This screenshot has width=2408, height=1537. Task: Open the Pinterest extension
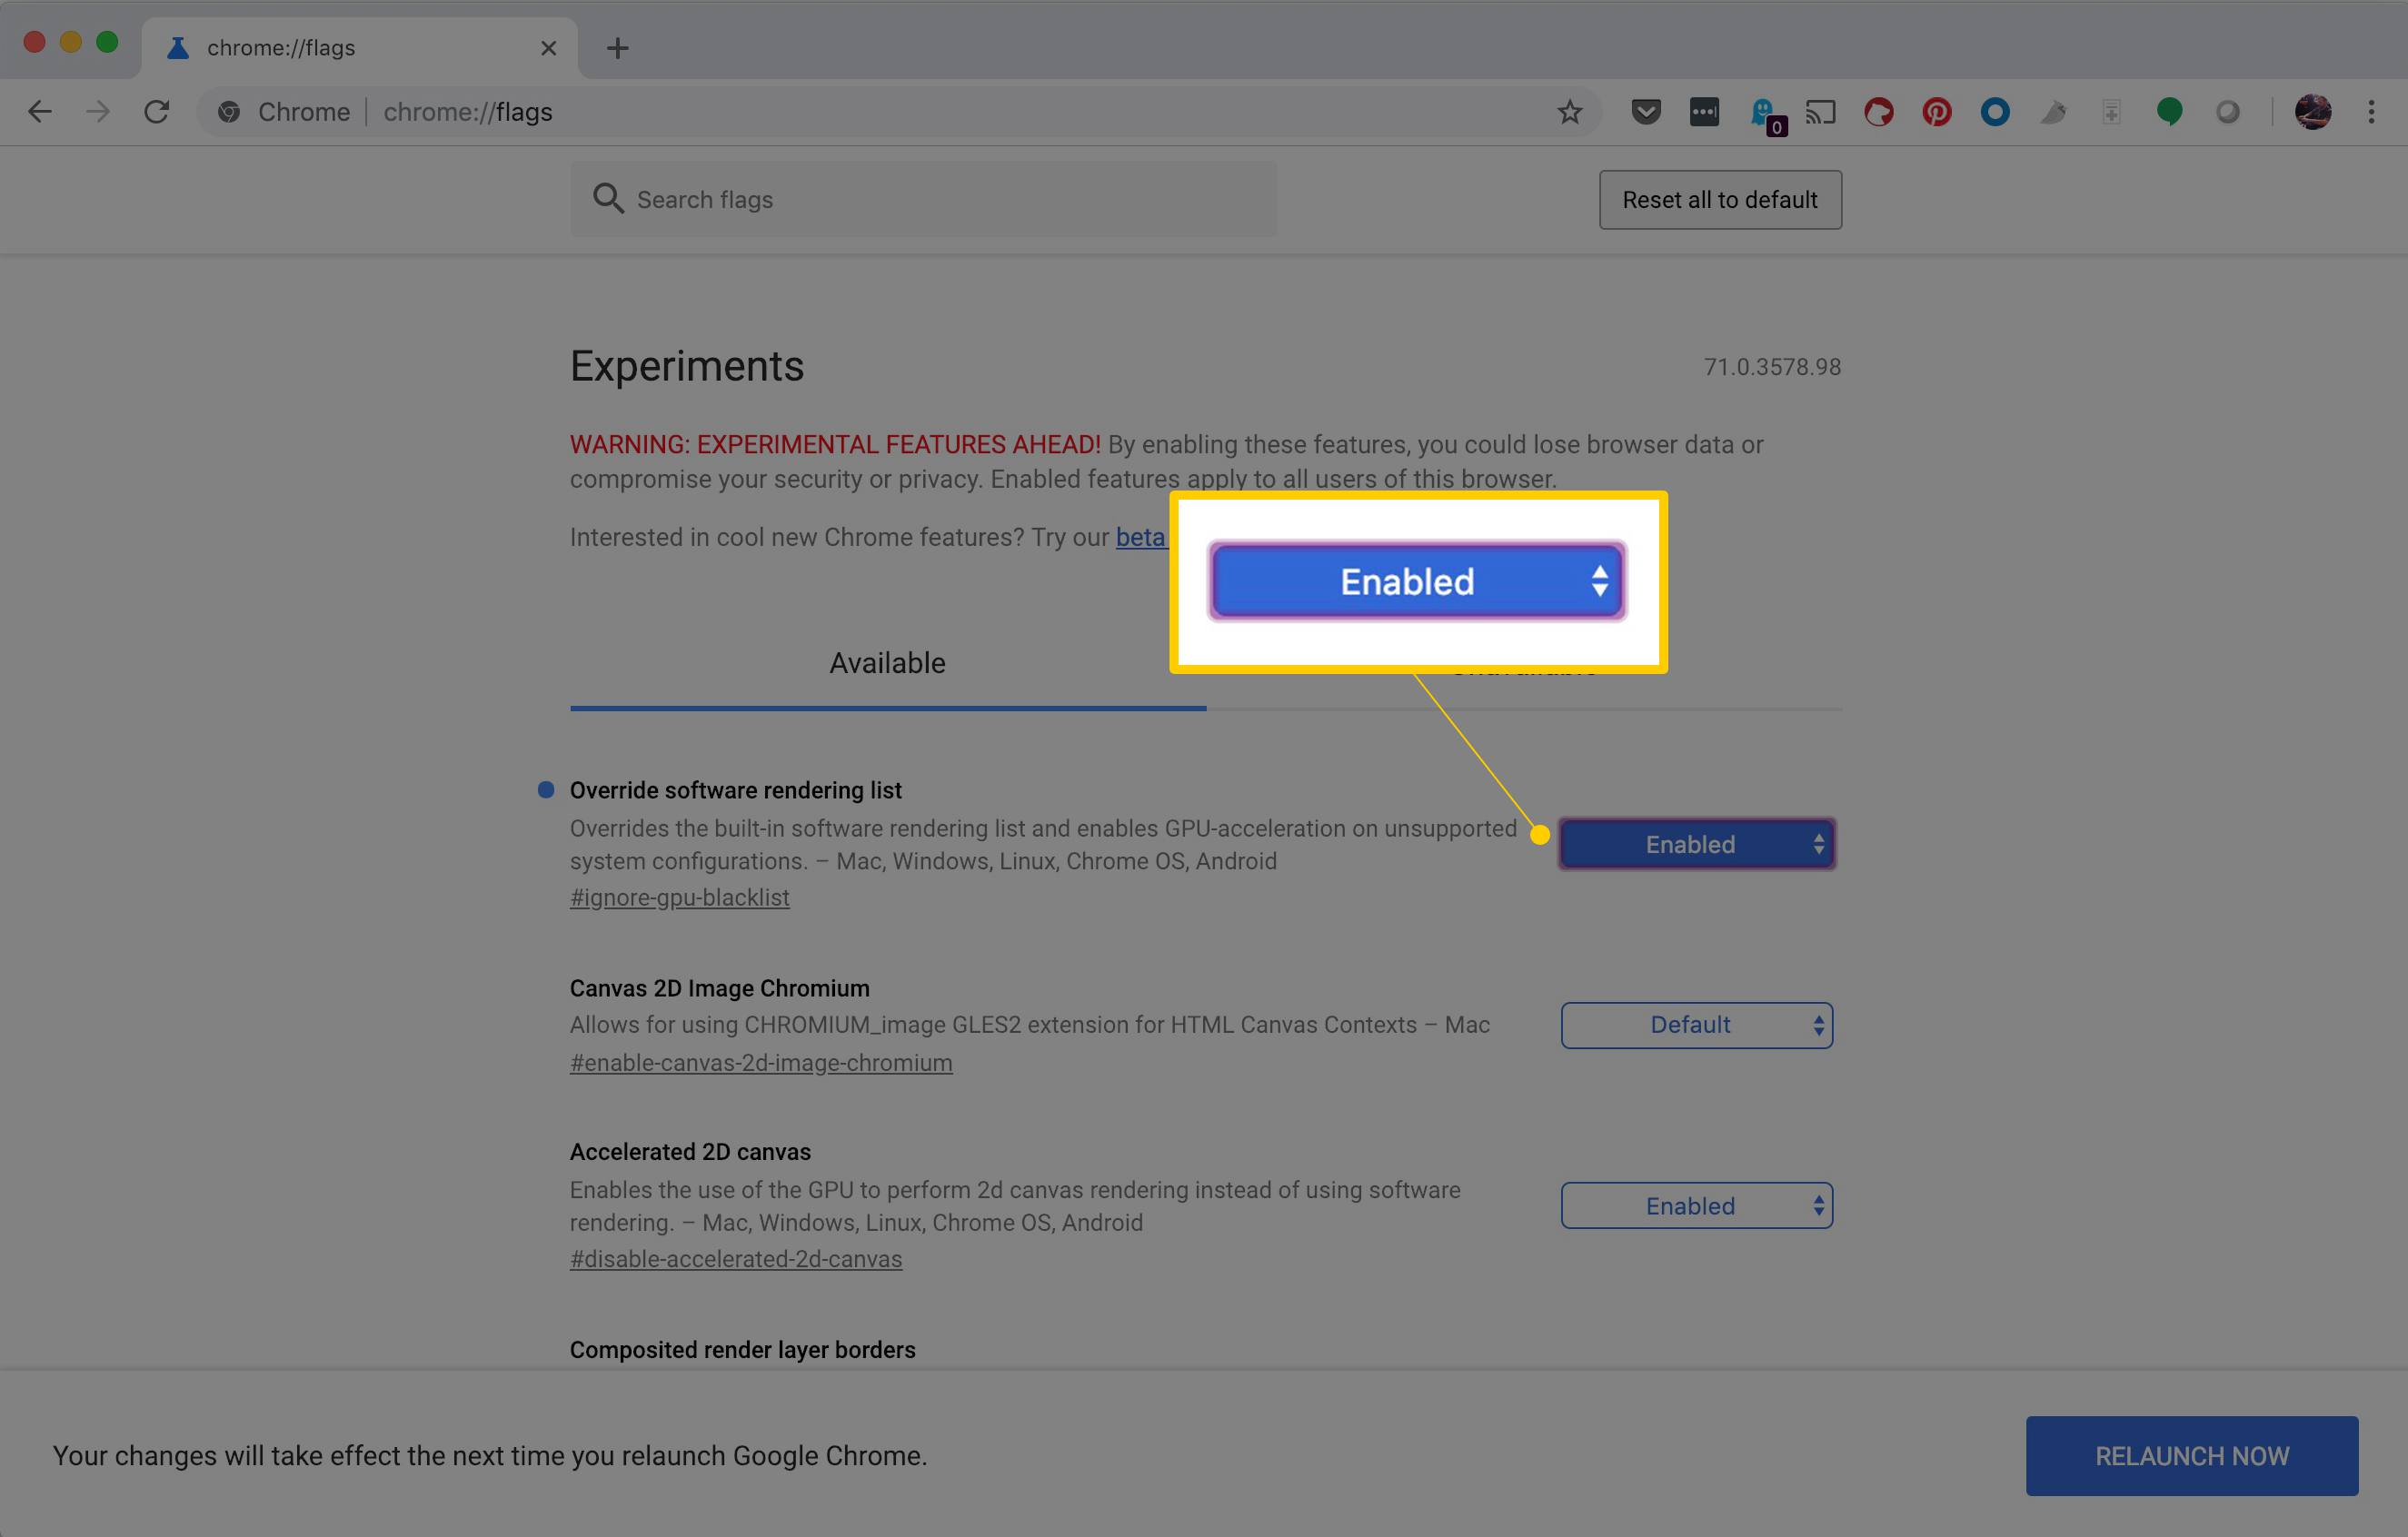coord(1937,112)
